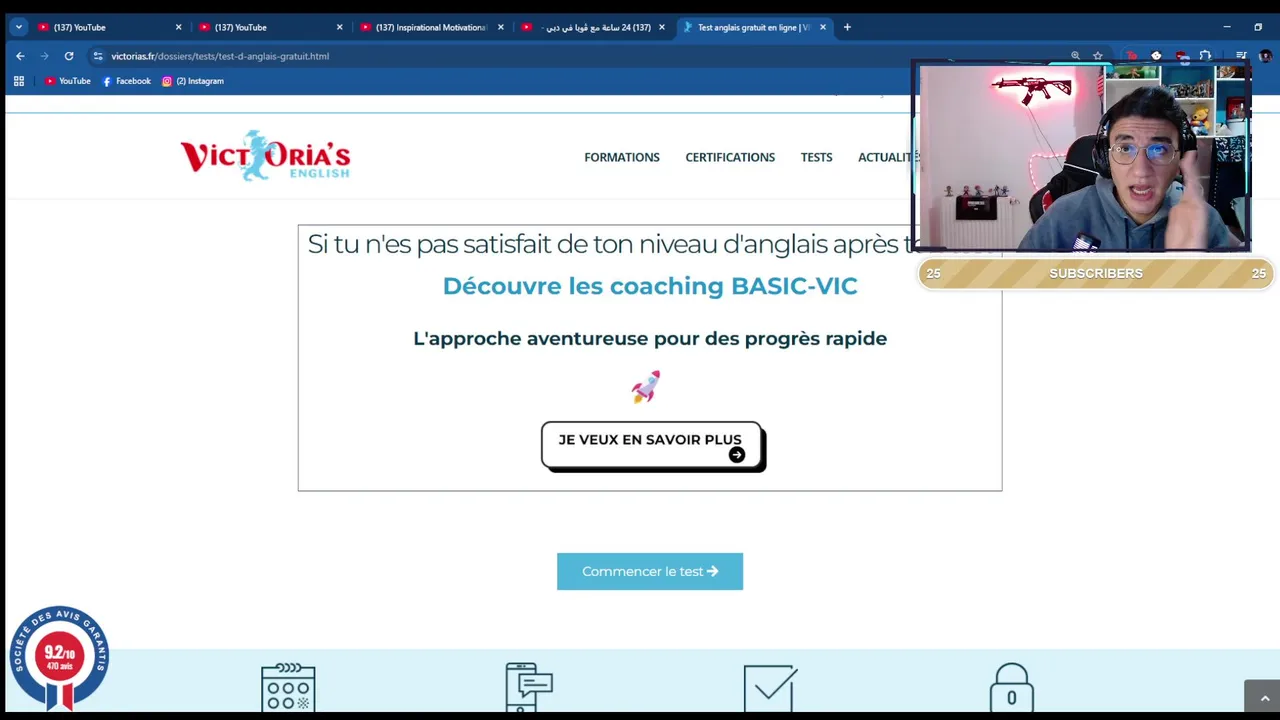
Task: Open the YouTube bookmark
Action: point(68,81)
